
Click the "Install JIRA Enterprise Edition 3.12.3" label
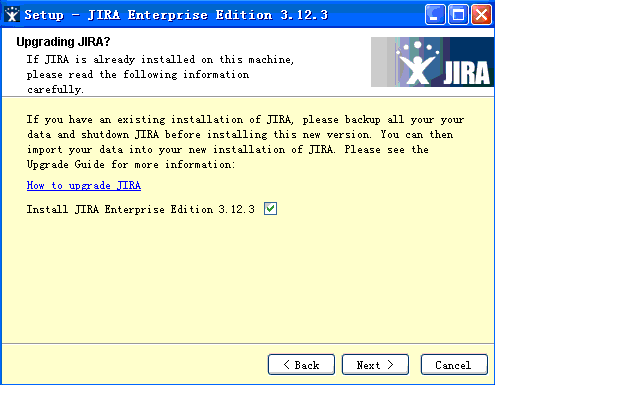coord(140,209)
